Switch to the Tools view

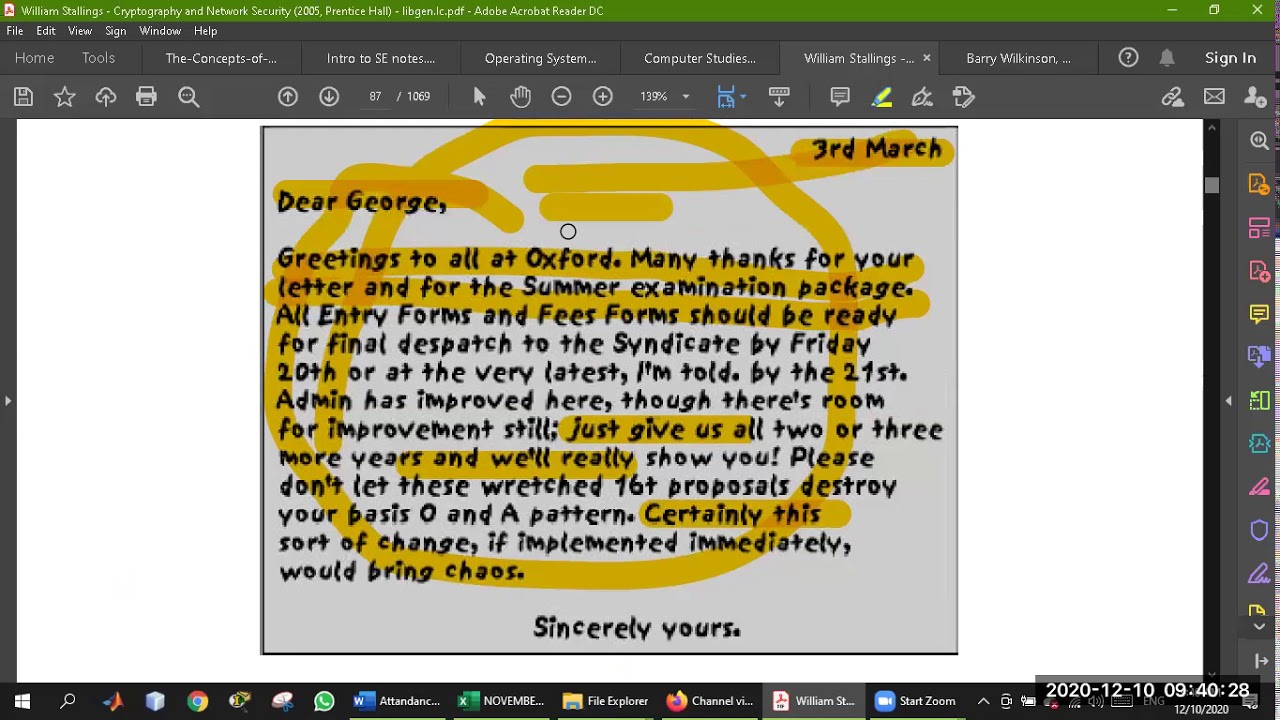pos(98,58)
